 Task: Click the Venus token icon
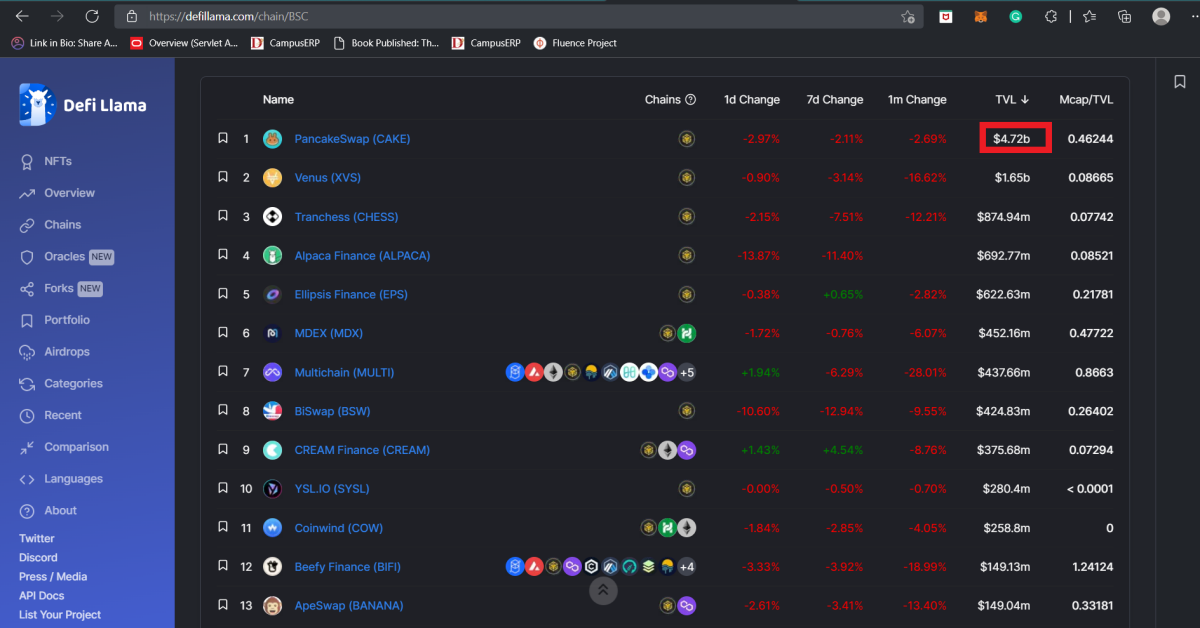point(272,178)
